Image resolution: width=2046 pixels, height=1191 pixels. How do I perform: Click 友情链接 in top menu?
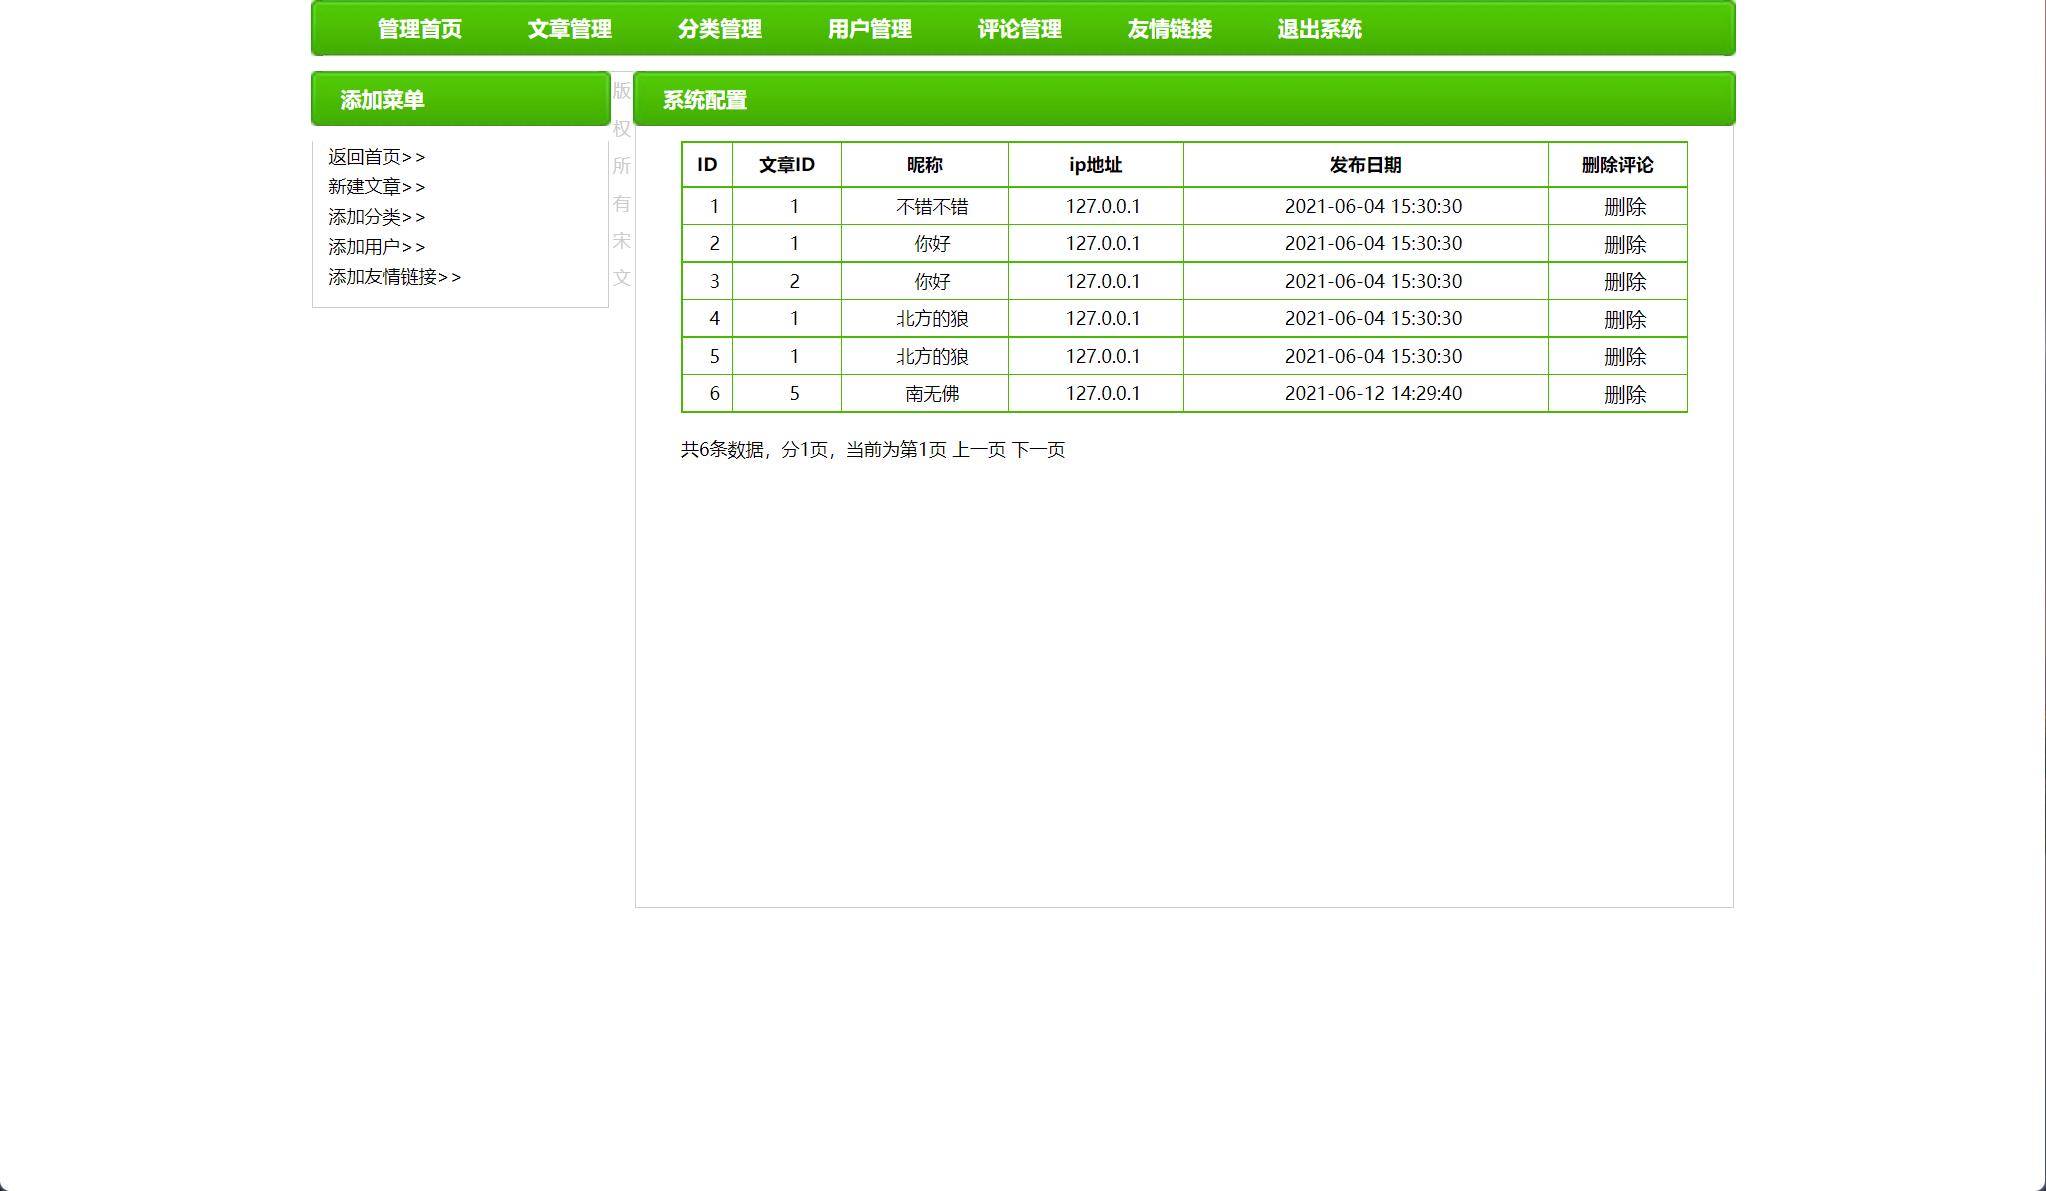tap(1170, 29)
